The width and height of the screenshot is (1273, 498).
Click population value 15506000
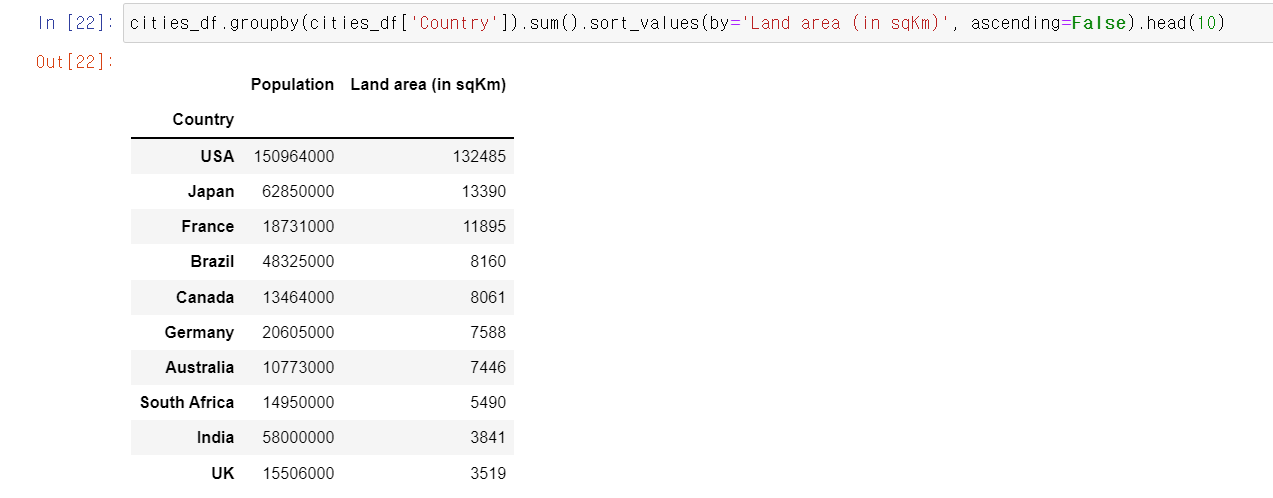[x=298, y=473]
